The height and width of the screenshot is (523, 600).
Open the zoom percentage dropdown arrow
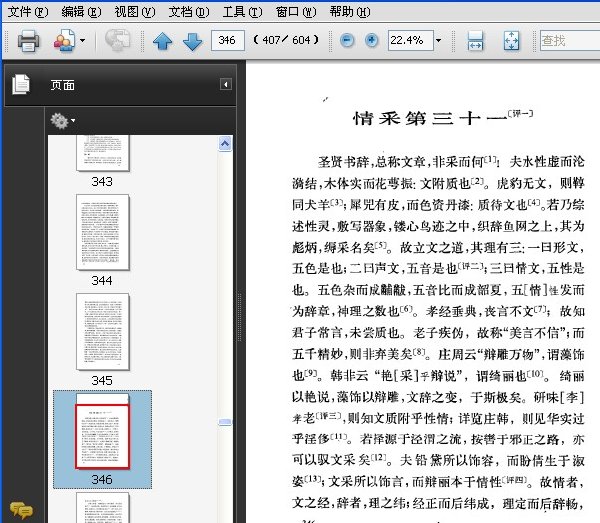(439, 40)
